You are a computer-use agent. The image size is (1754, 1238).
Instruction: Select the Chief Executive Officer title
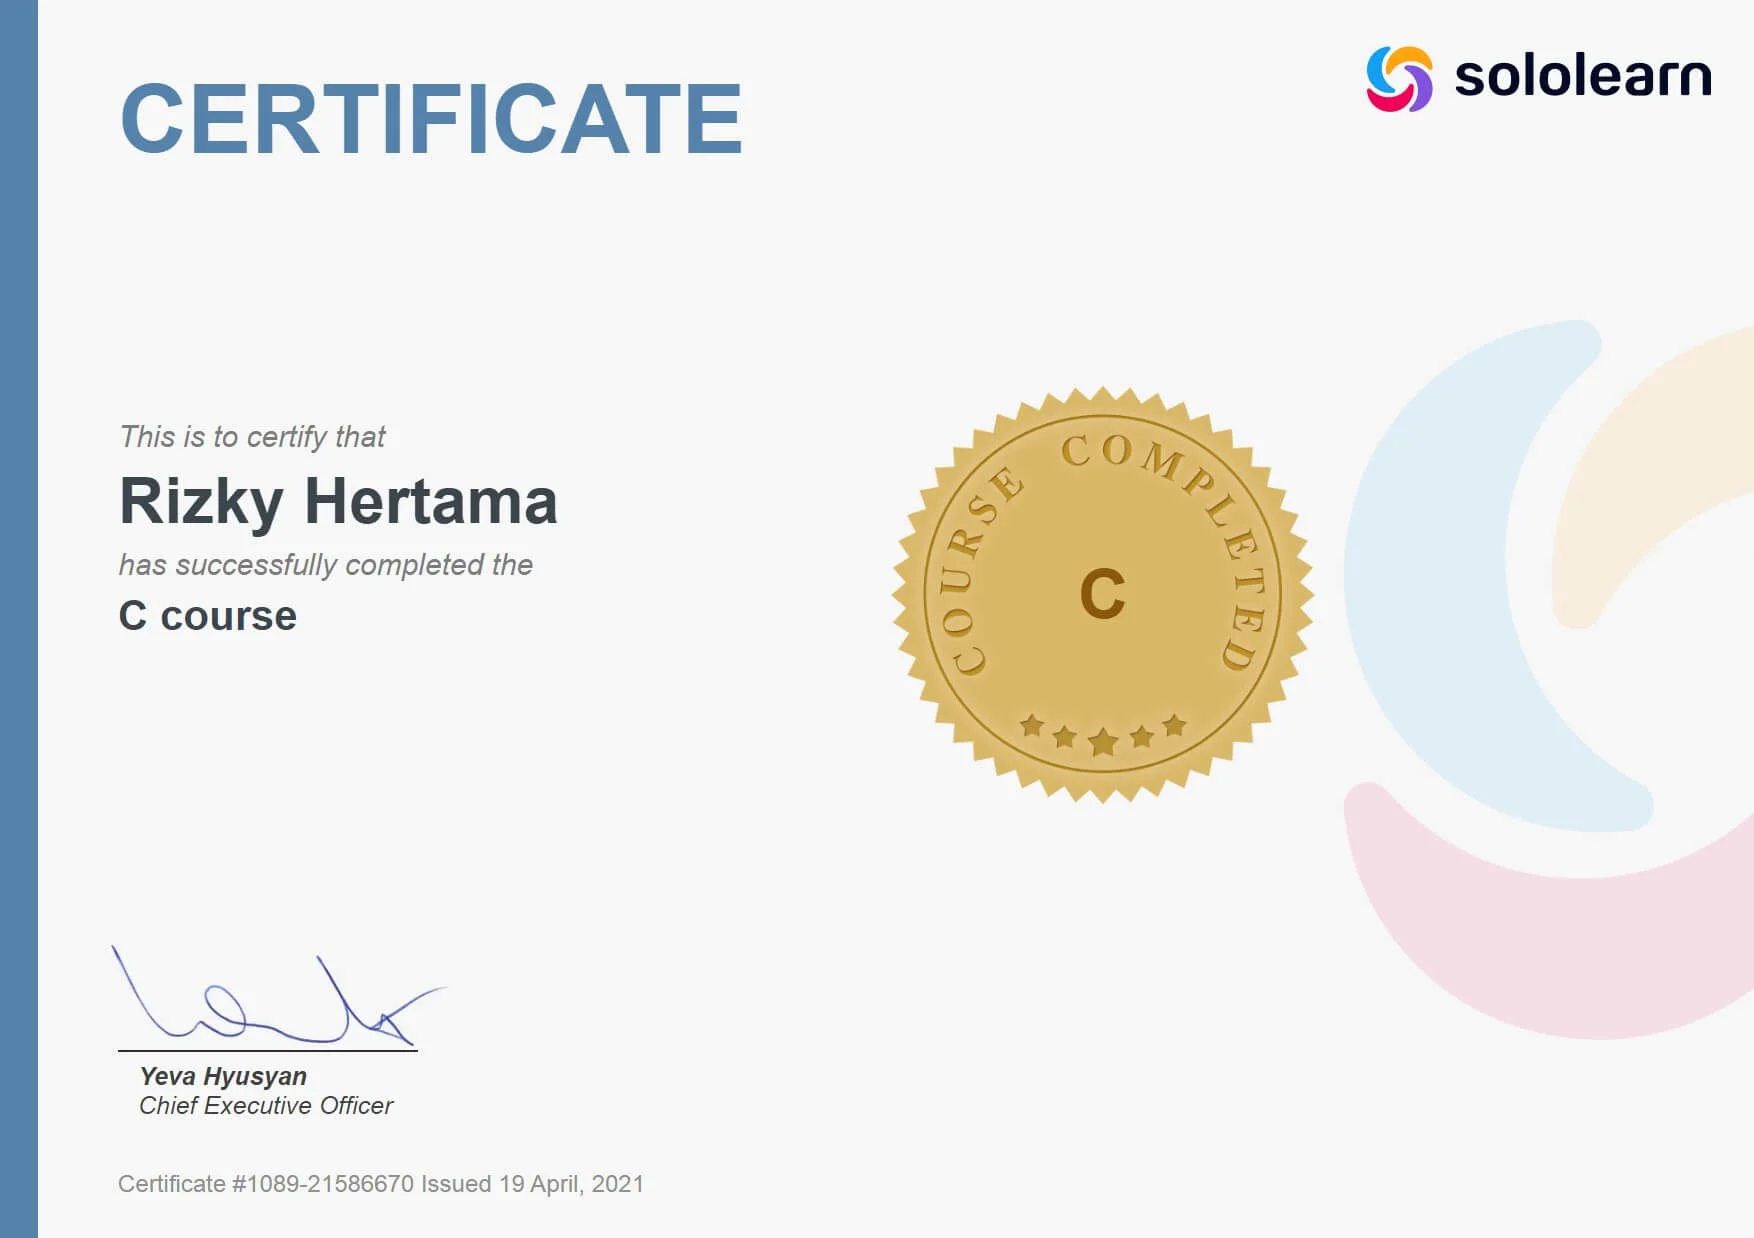[x=265, y=1106]
